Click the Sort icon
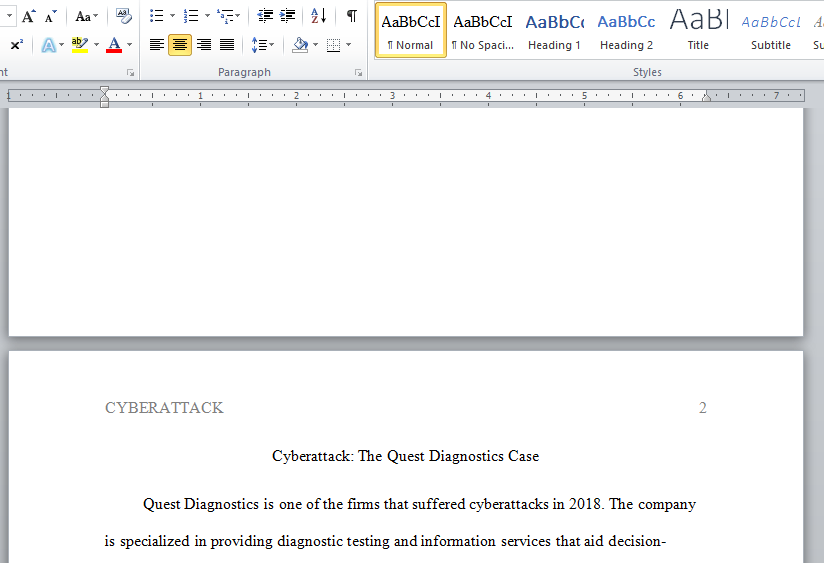824x563 pixels. 319,16
